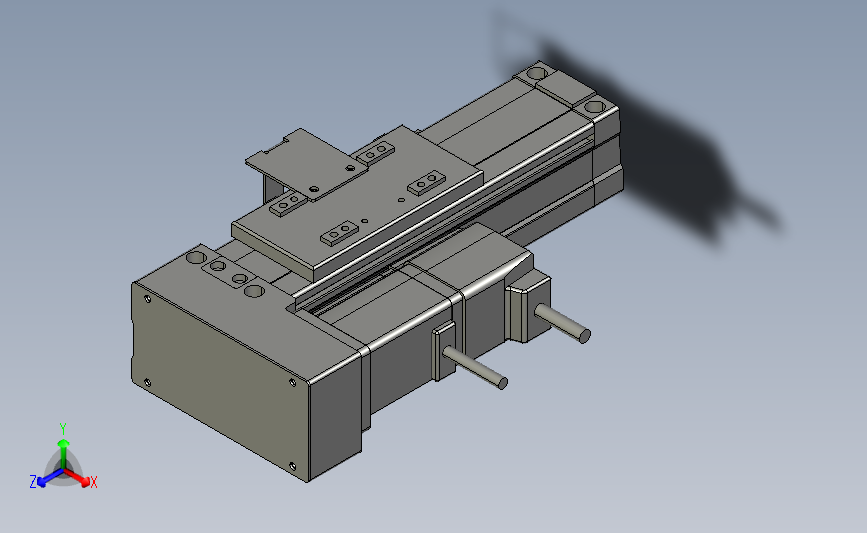Select the thin sensor bracket plate above the carriage
The width and height of the screenshot is (867, 533).
[307, 163]
